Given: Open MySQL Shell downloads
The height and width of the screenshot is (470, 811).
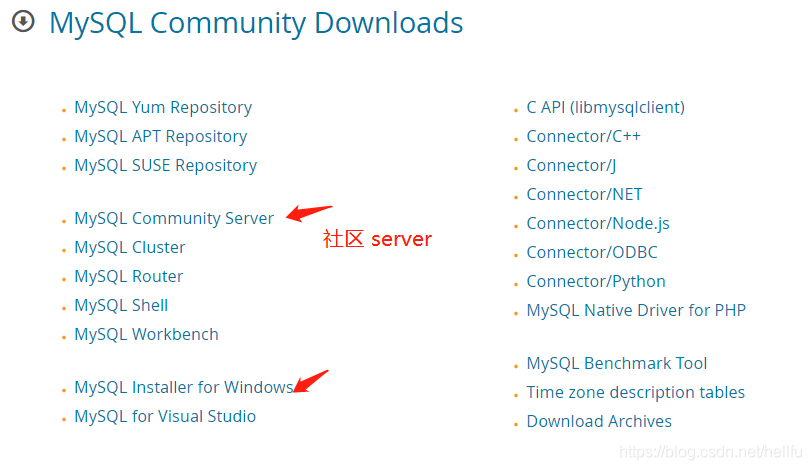Looking at the screenshot, I should (x=121, y=305).
